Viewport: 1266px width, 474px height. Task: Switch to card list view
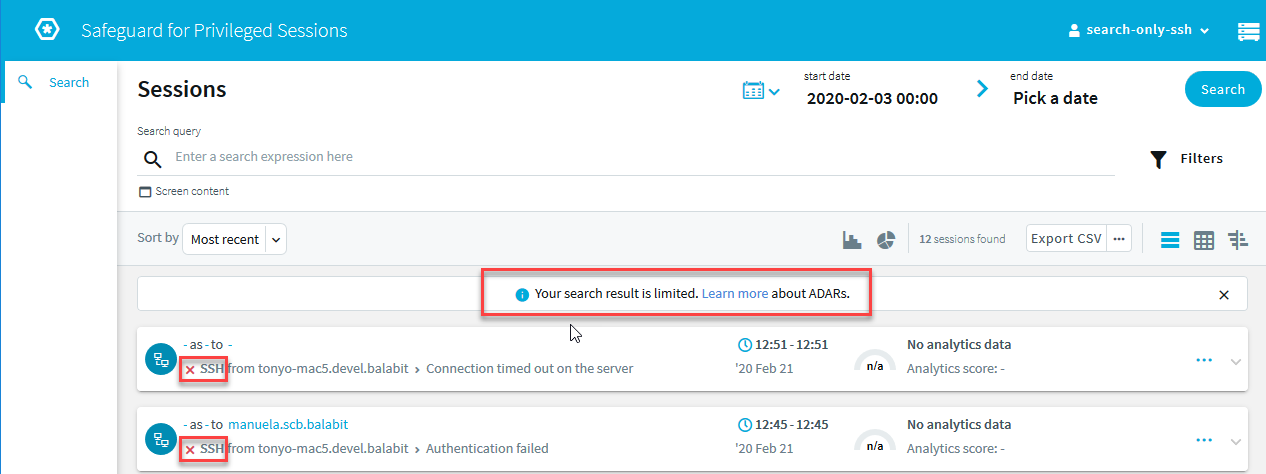click(x=1170, y=240)
